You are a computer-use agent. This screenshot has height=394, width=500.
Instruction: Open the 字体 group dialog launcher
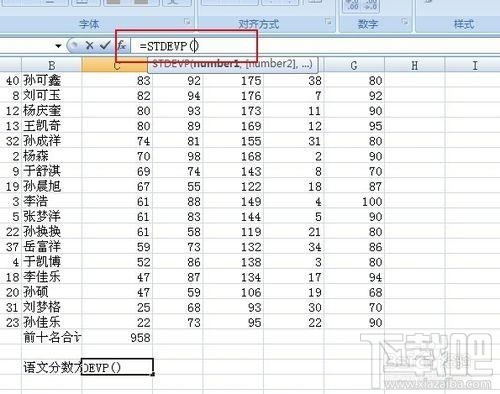click(187, 22)
